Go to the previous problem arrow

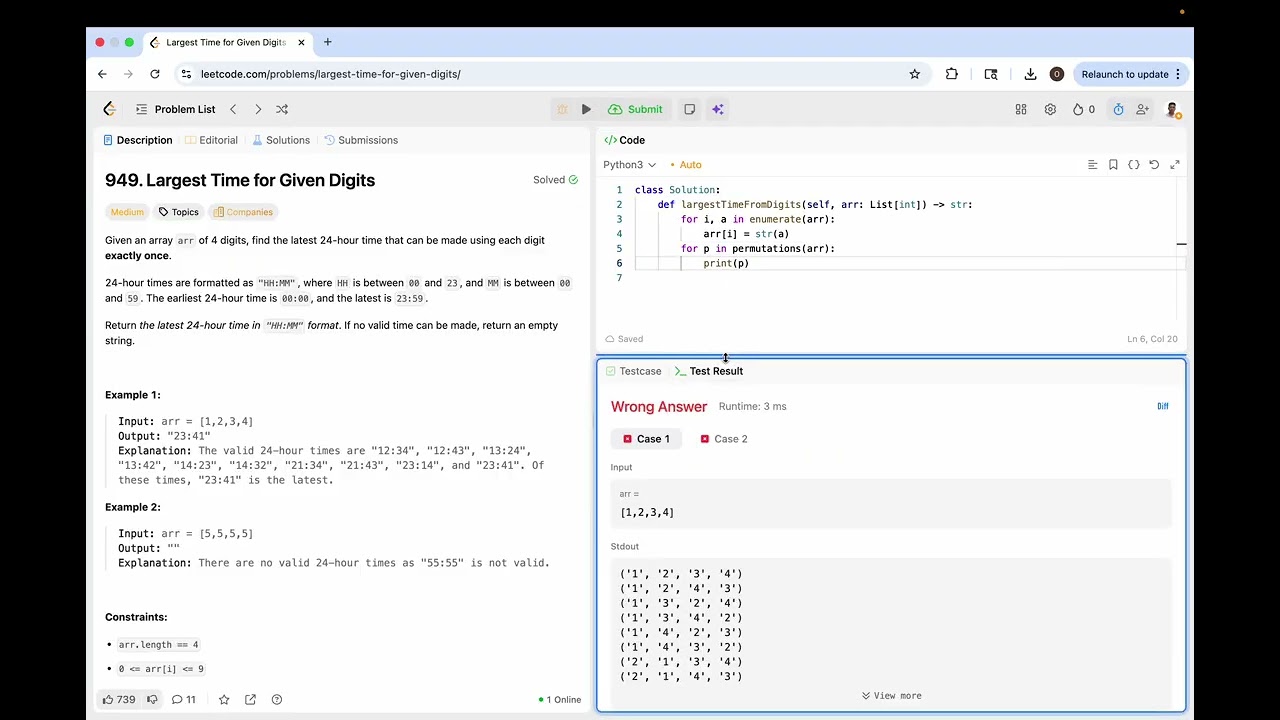(x=233, y=109)
